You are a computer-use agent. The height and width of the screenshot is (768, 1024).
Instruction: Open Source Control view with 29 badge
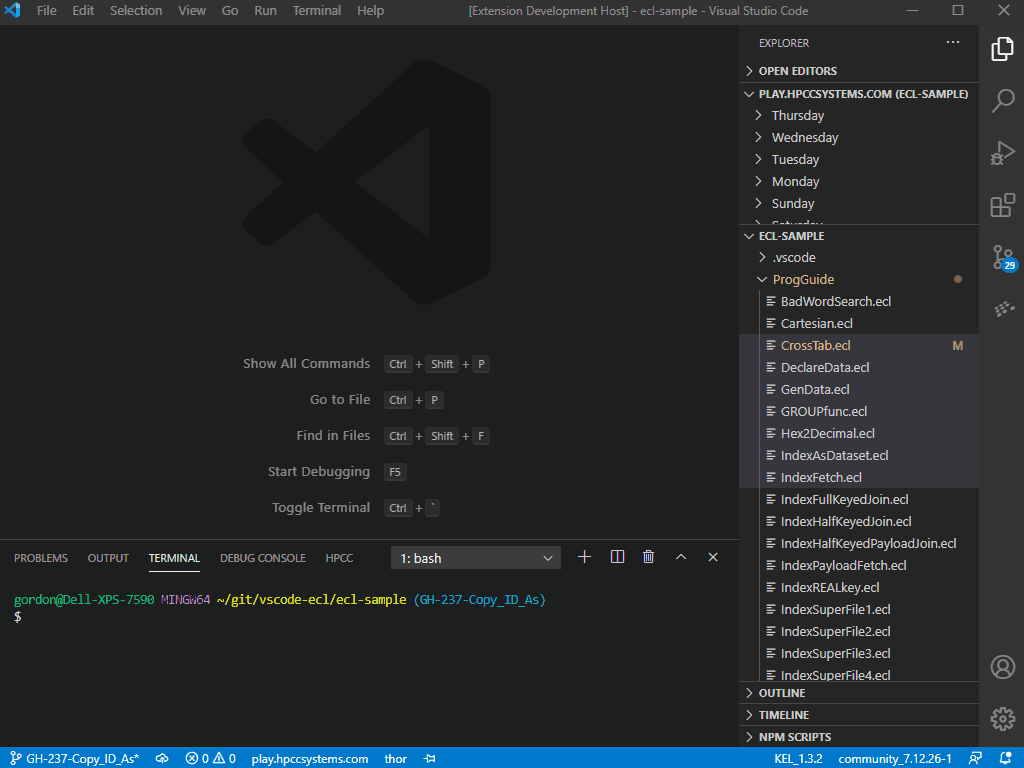(x=1002, y=257)
